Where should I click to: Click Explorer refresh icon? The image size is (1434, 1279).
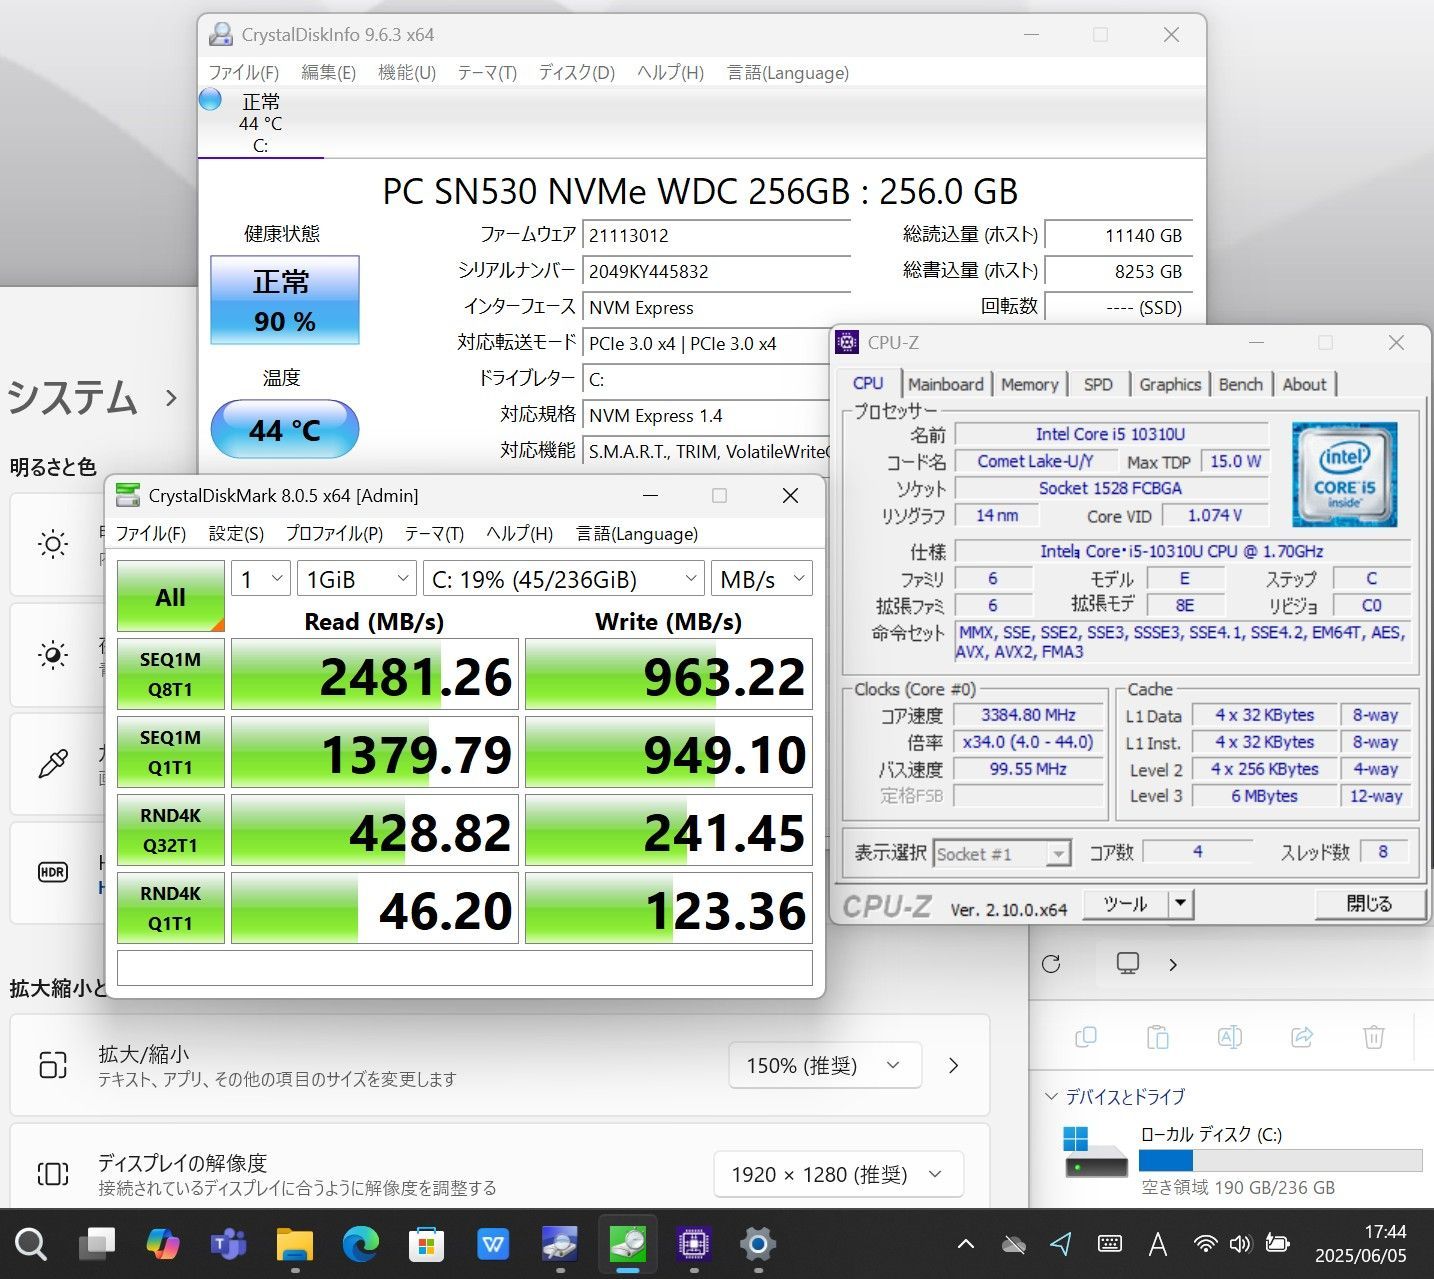click(x=1051, y=964)
